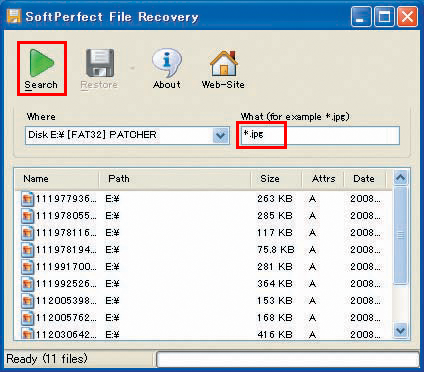Select file name 111978116...

coord(66,233)
